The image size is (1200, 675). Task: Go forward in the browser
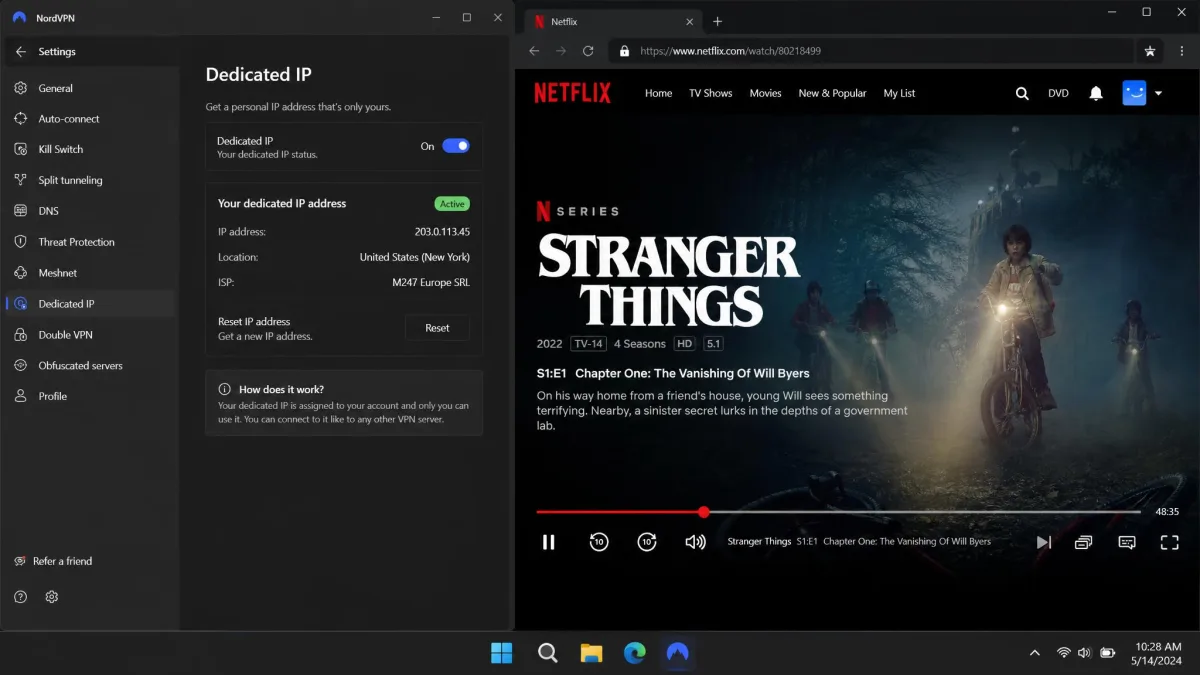[561, 51]
